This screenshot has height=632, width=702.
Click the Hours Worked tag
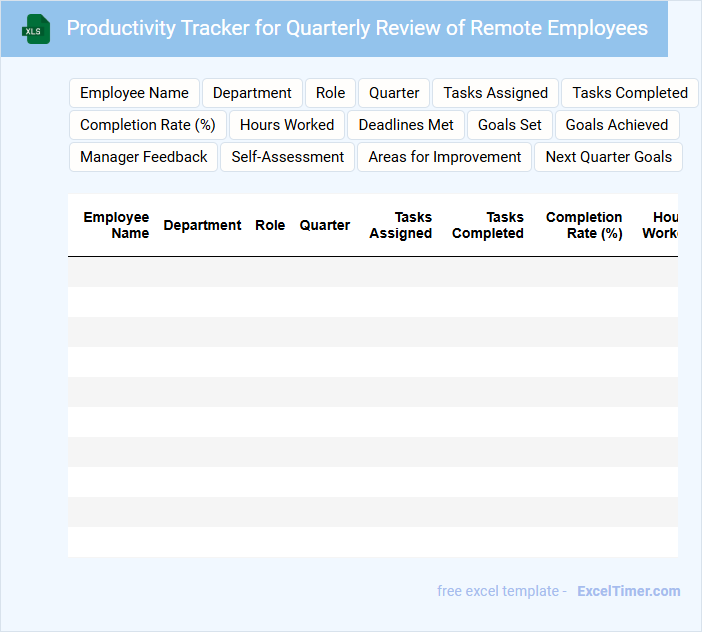pos(287,125)
